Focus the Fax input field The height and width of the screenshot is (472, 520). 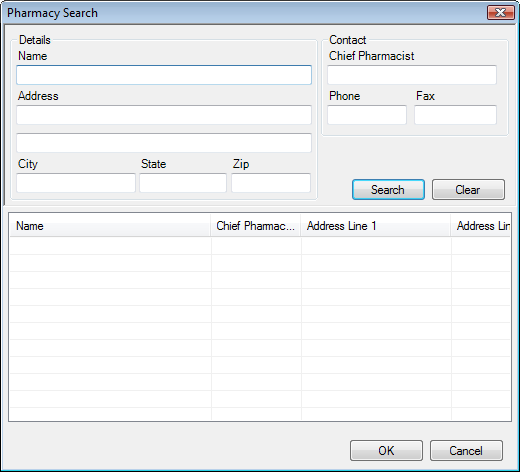click(x=455, y=115)
